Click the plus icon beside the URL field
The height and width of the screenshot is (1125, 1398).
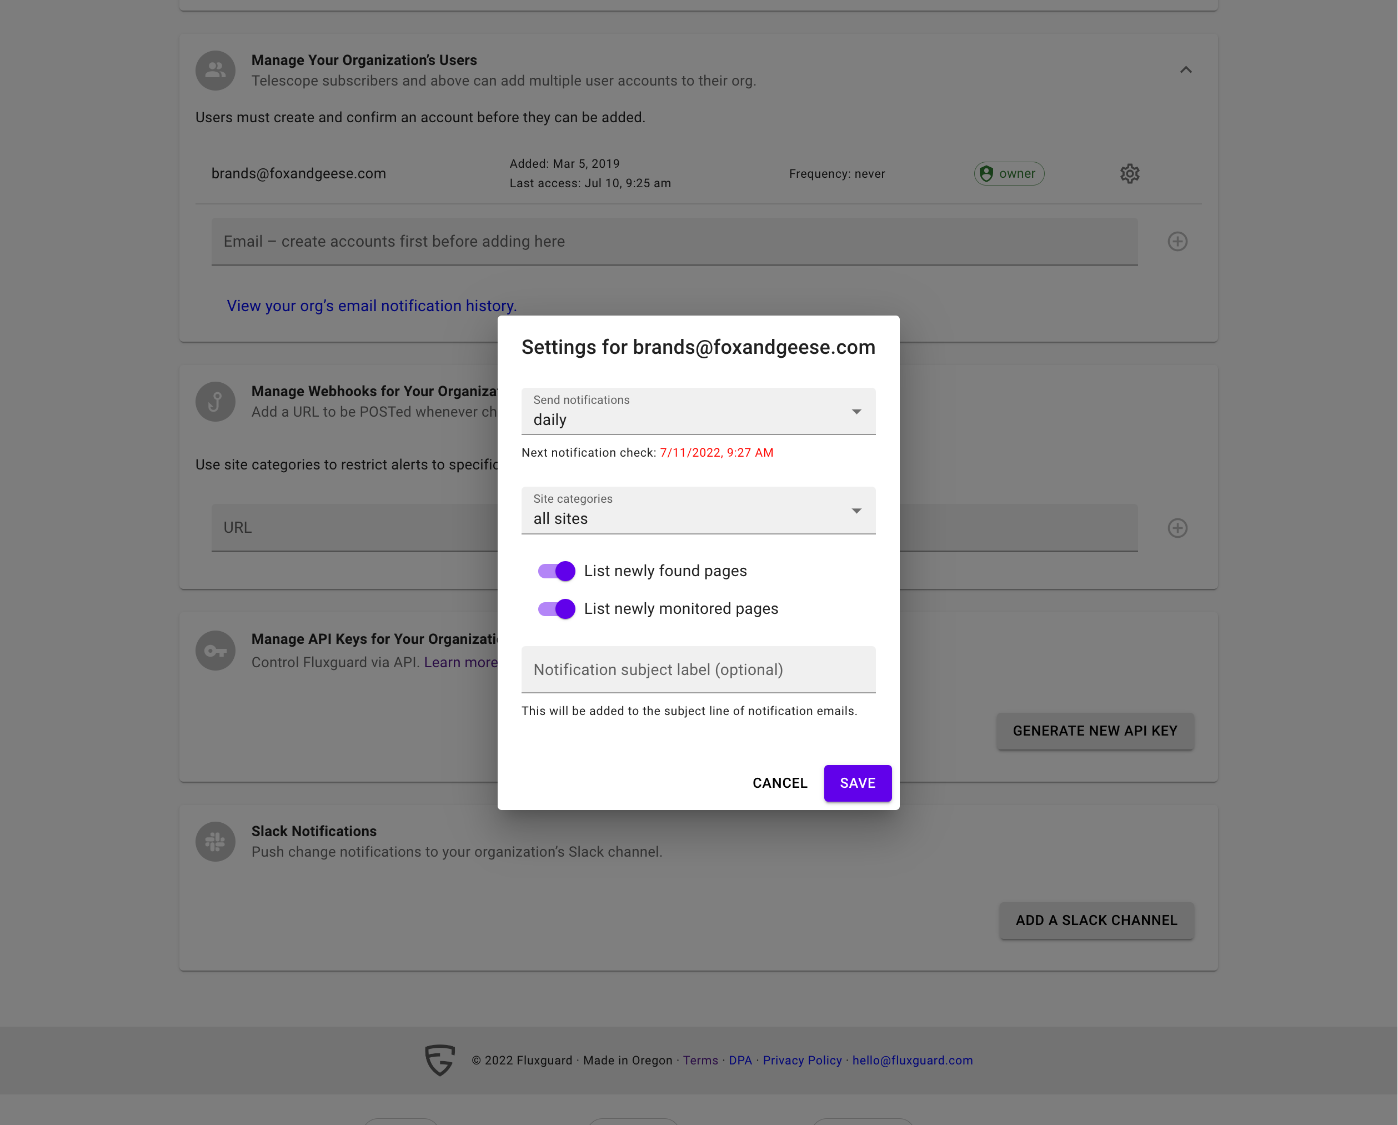coord(1178,528)
